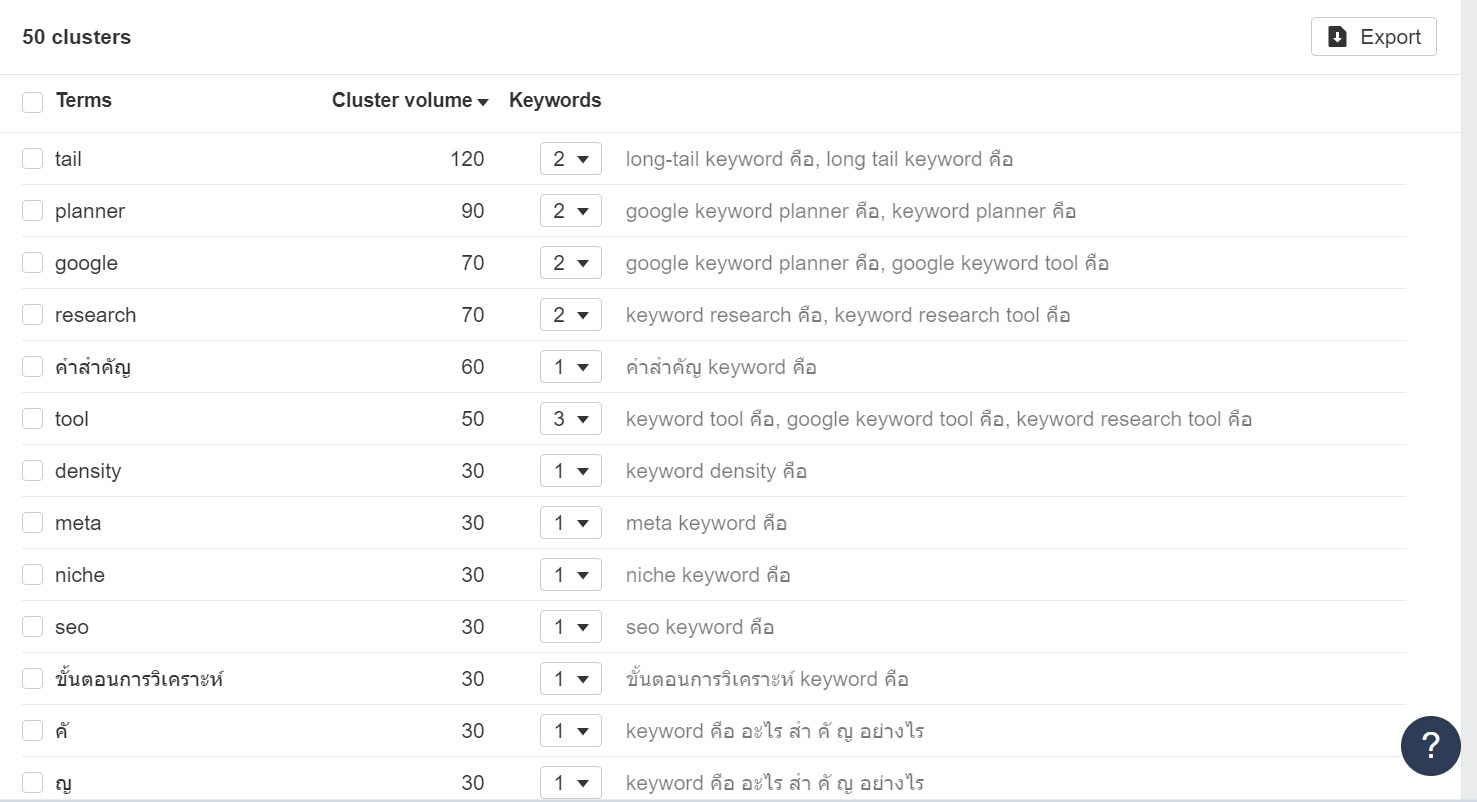Viewport: 1477px width, 802px height.
Task: Click the download icon inside the Export button
Action: click(1337, 36)
